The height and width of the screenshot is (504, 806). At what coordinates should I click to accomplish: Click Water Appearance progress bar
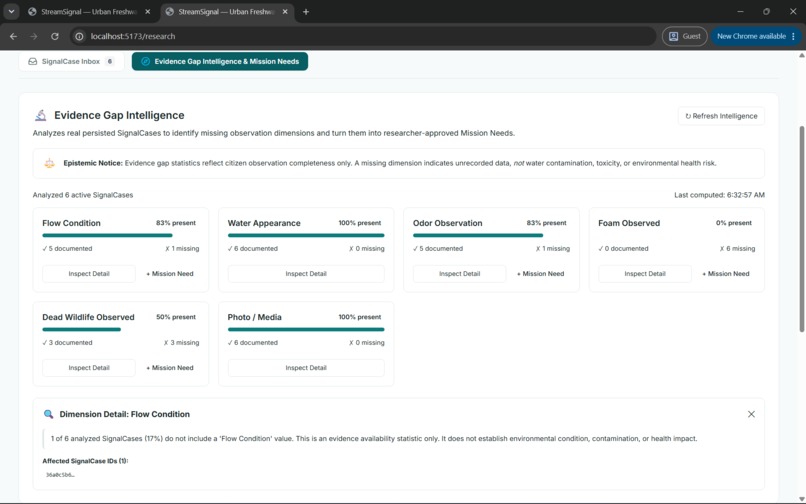306,236
